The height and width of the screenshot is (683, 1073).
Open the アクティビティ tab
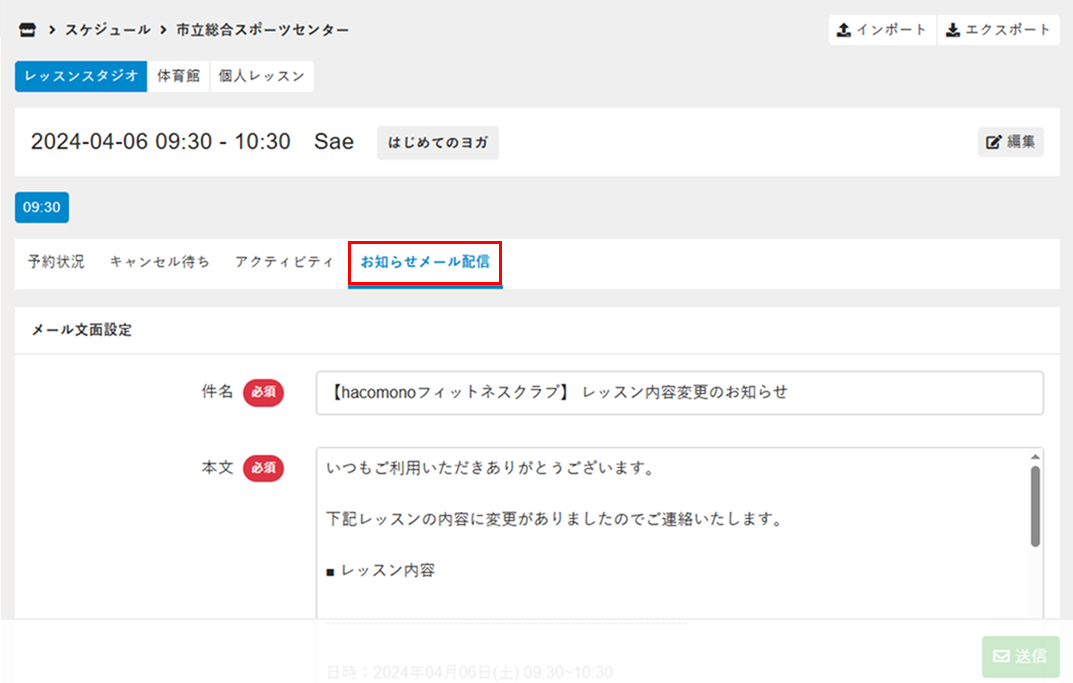[x=284, y=263]
